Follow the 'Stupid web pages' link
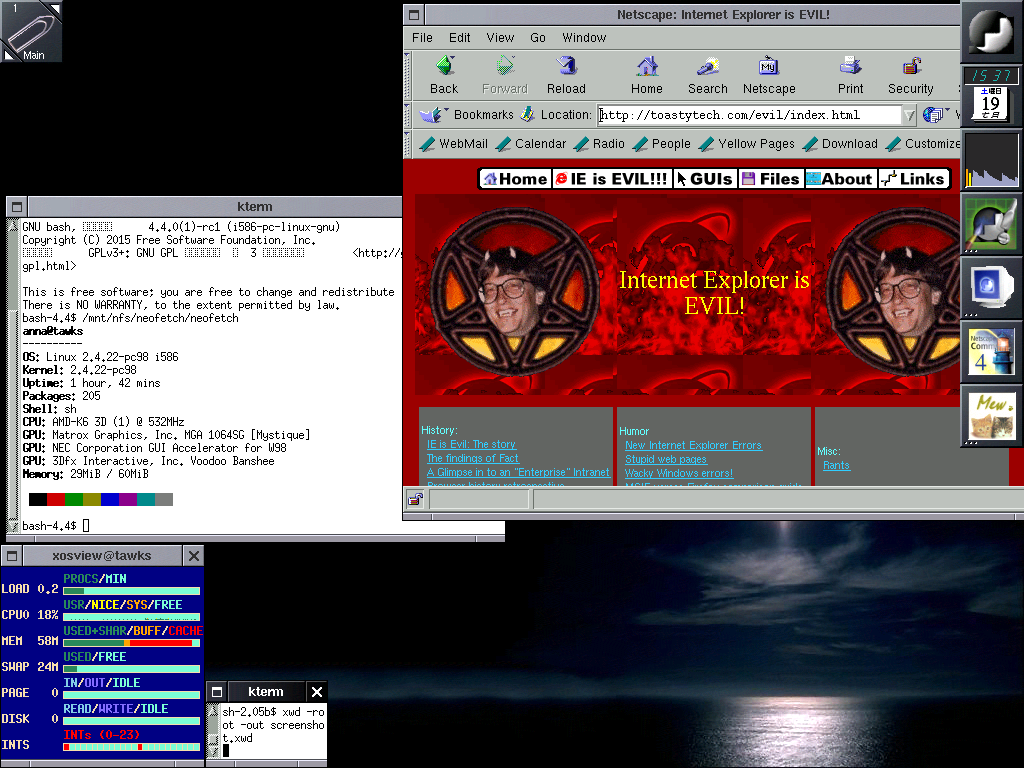The image size is (1024, 768). (665, 459)
